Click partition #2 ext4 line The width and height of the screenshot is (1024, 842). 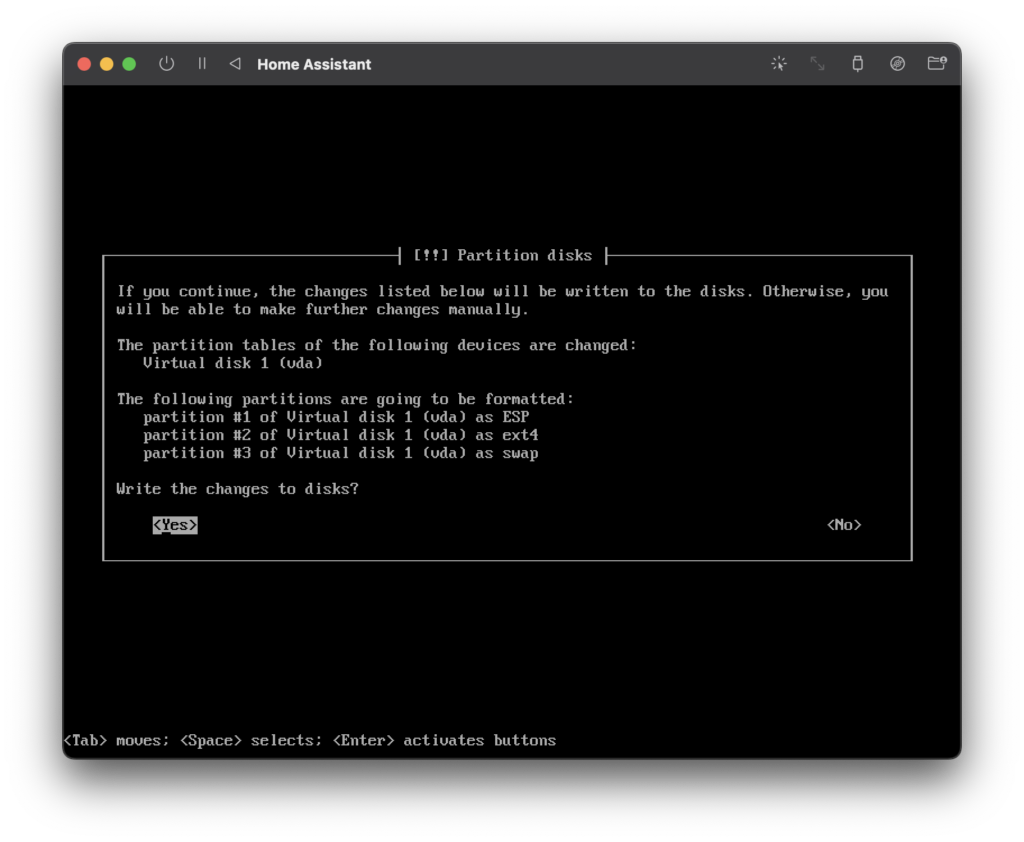click(341, 435)
